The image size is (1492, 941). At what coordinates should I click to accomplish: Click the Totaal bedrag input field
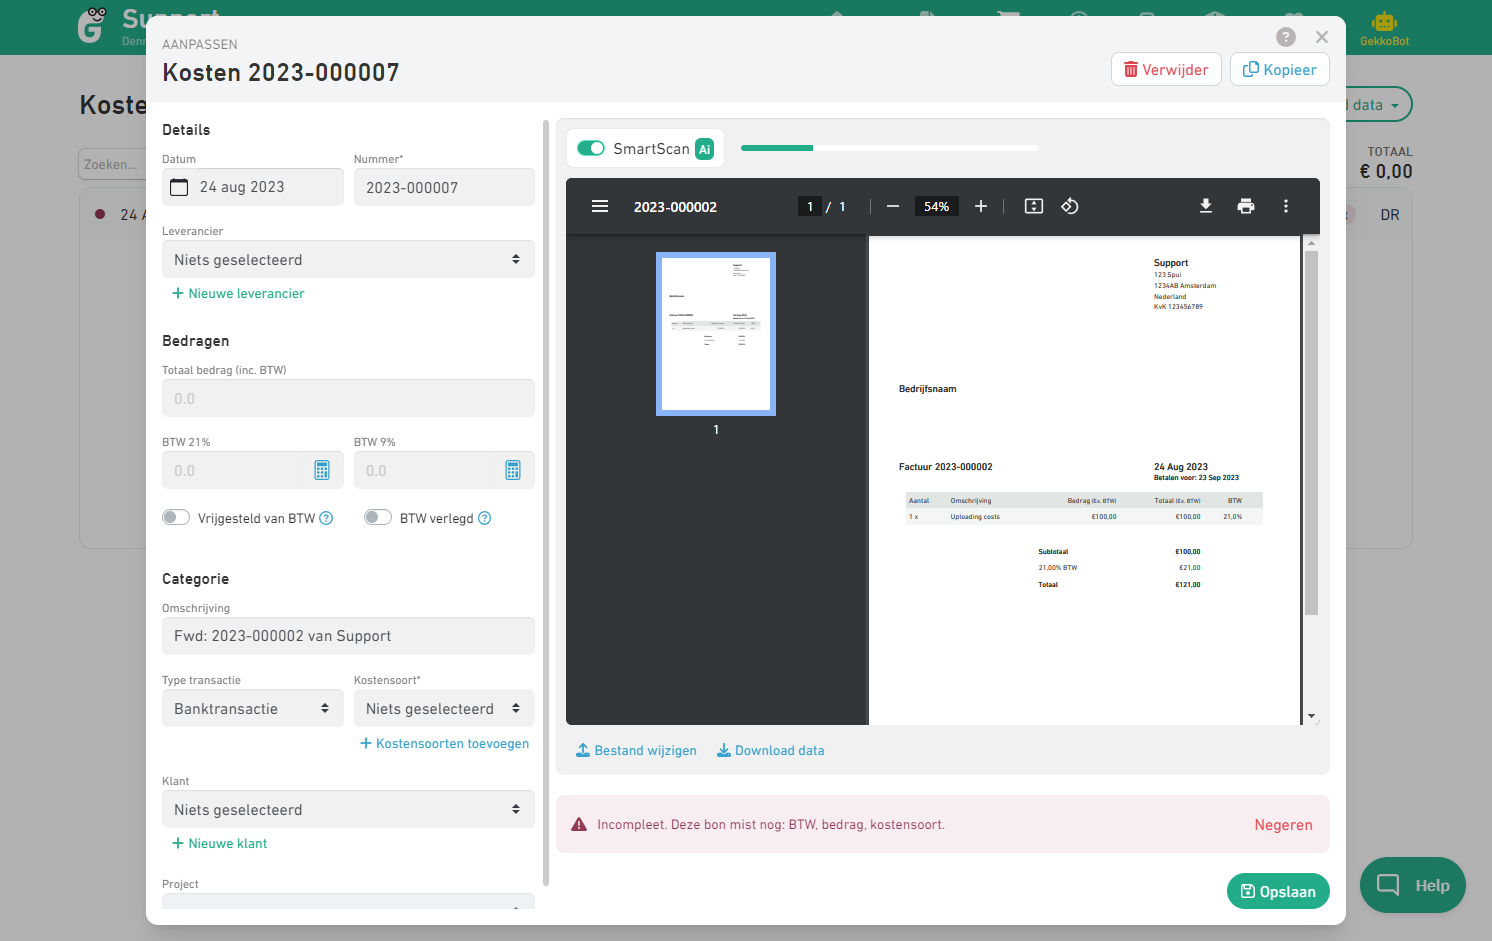coord(348,398)
